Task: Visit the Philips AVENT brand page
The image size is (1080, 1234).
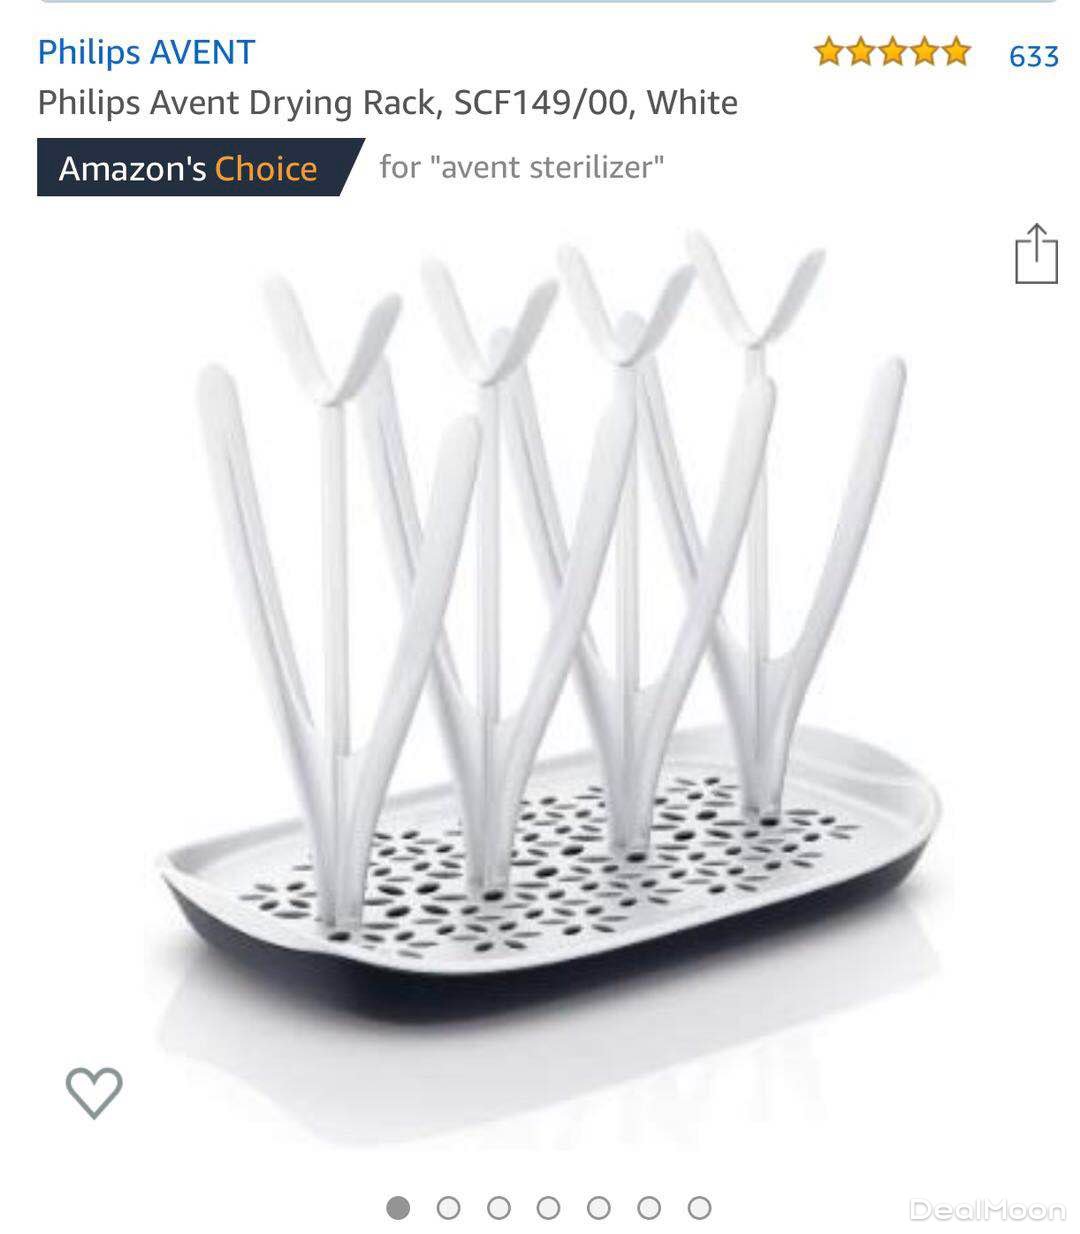Action: coord(146,52)
